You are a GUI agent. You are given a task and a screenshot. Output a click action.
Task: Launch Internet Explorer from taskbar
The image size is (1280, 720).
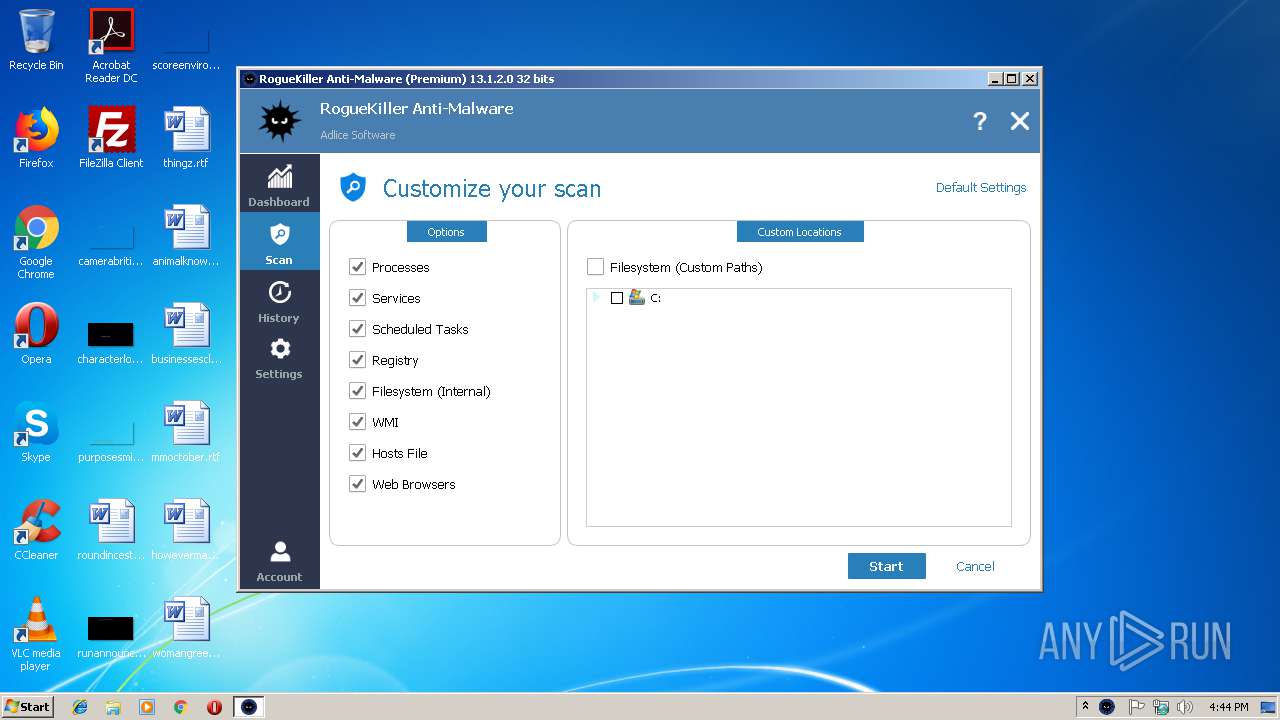[x=80, y=707]
